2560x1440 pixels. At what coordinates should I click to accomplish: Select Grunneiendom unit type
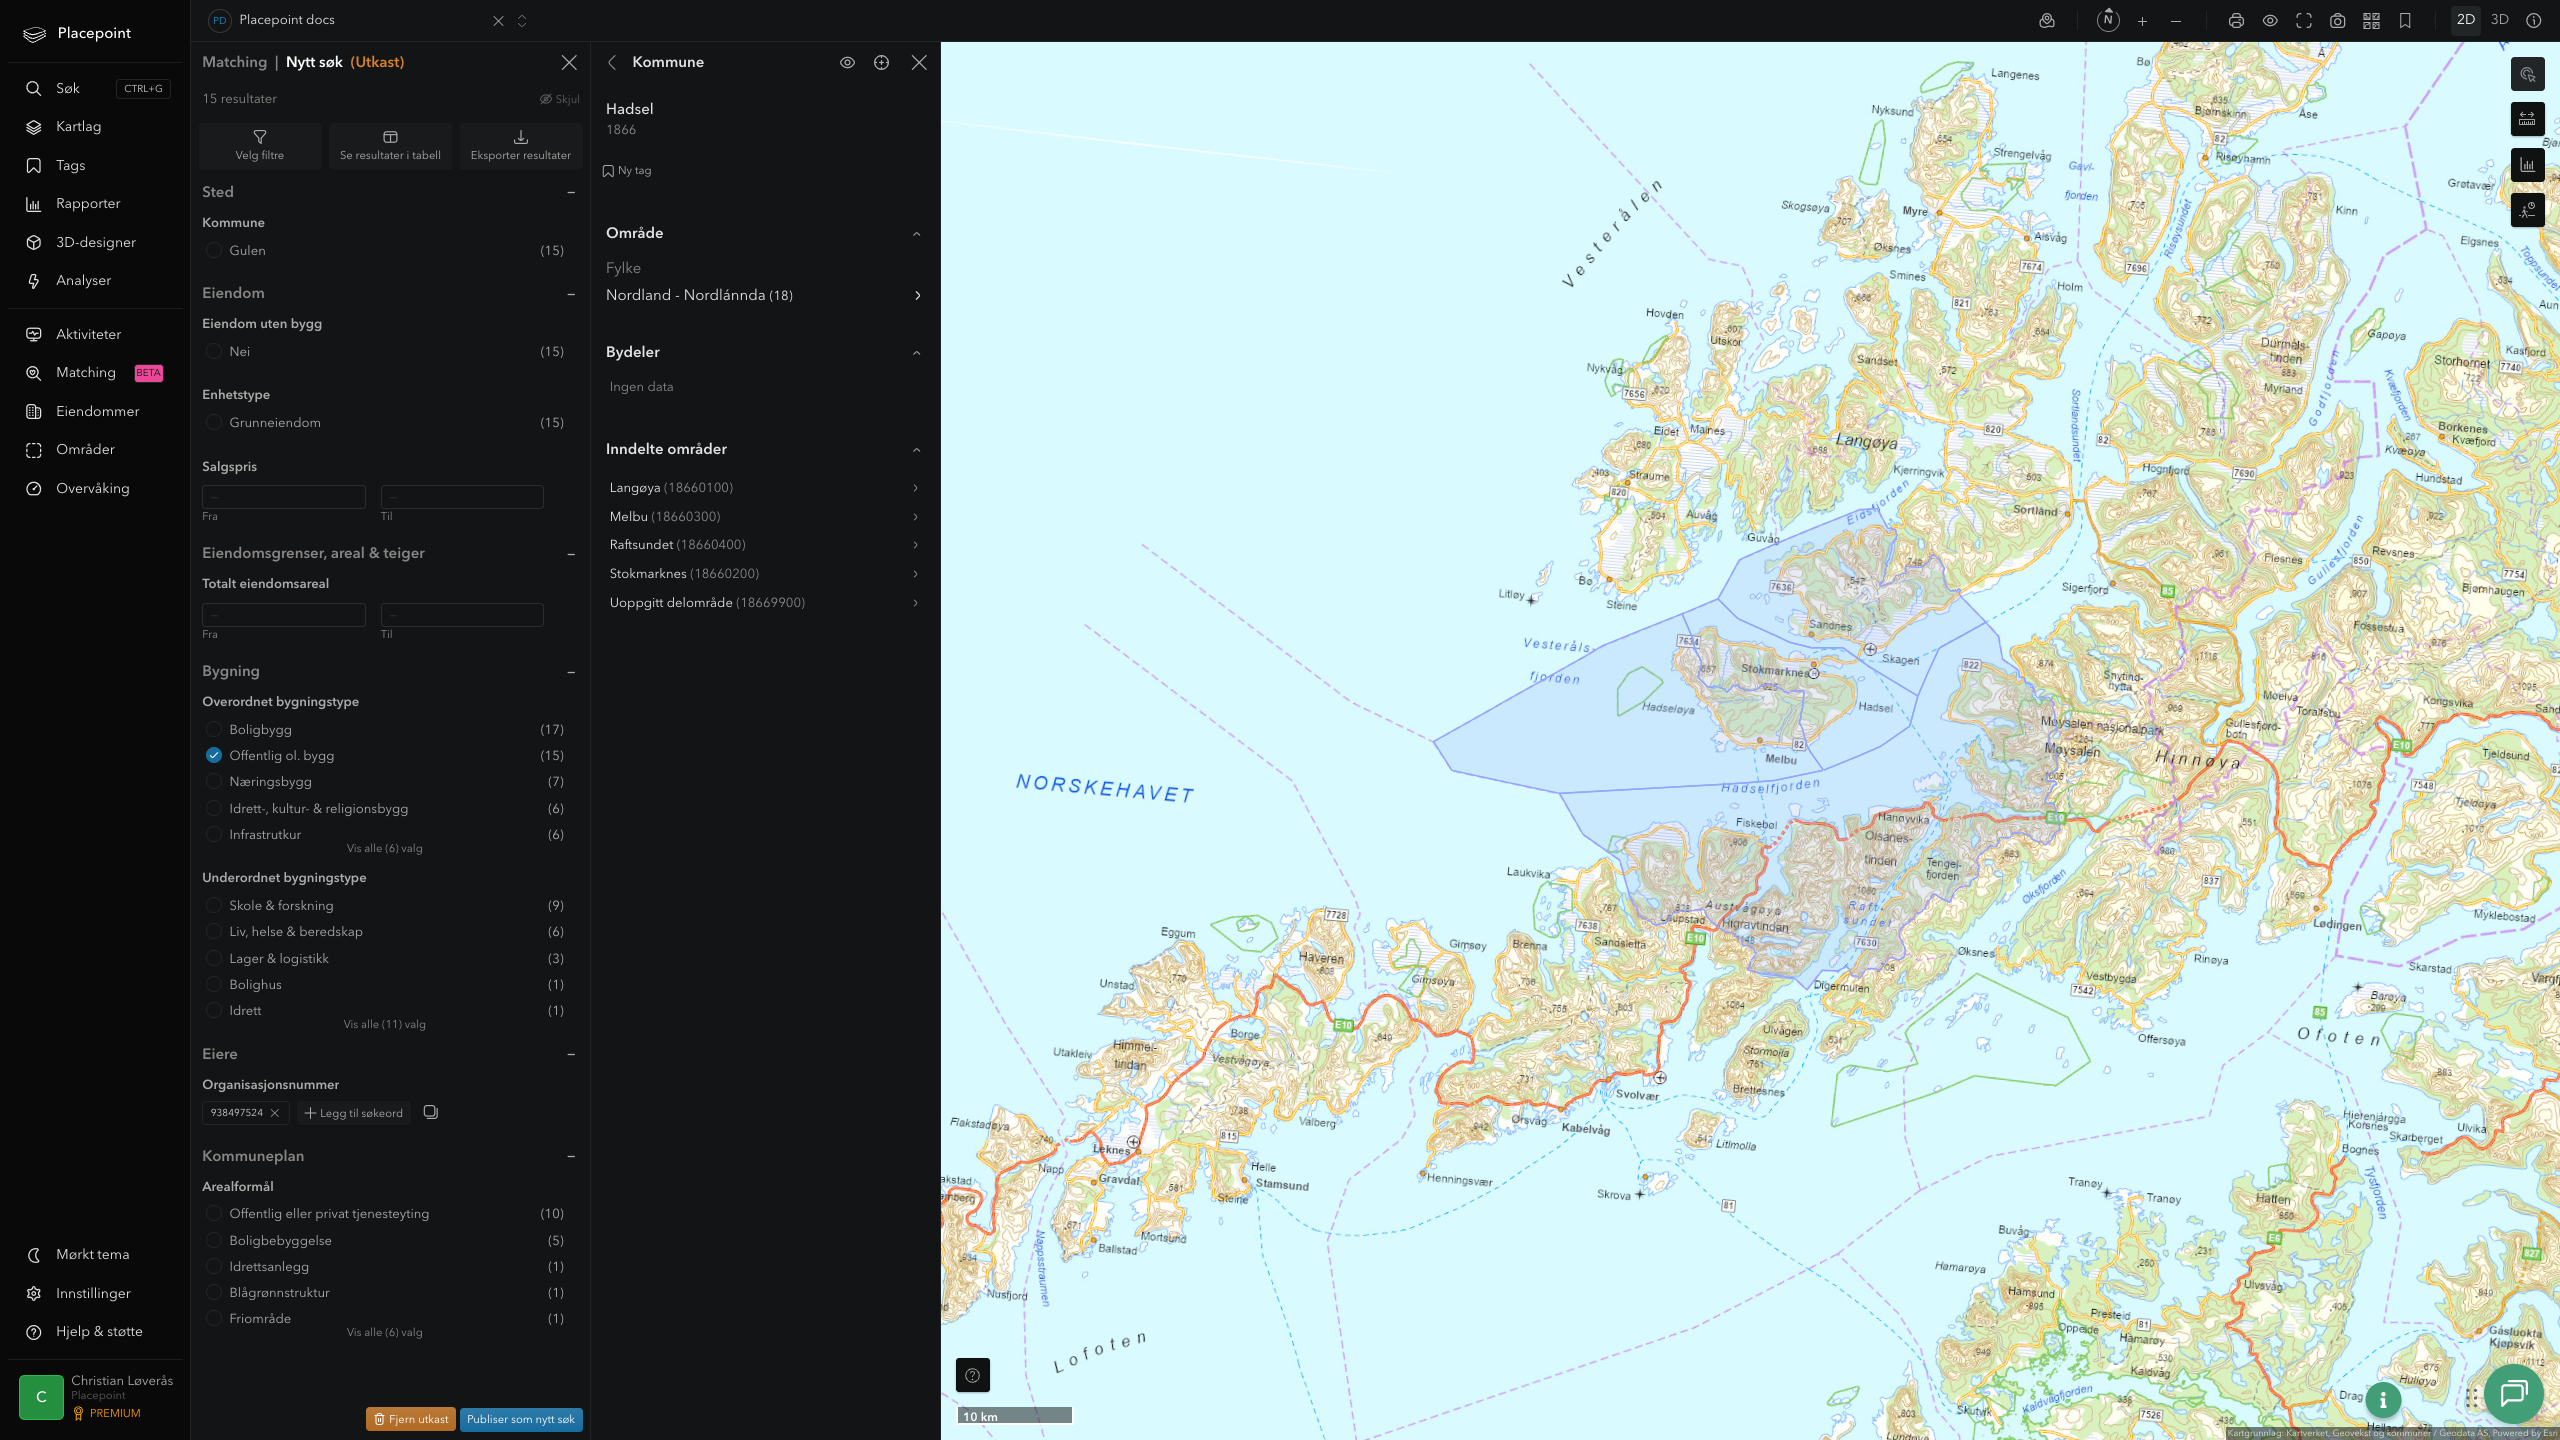click(214, 423)
